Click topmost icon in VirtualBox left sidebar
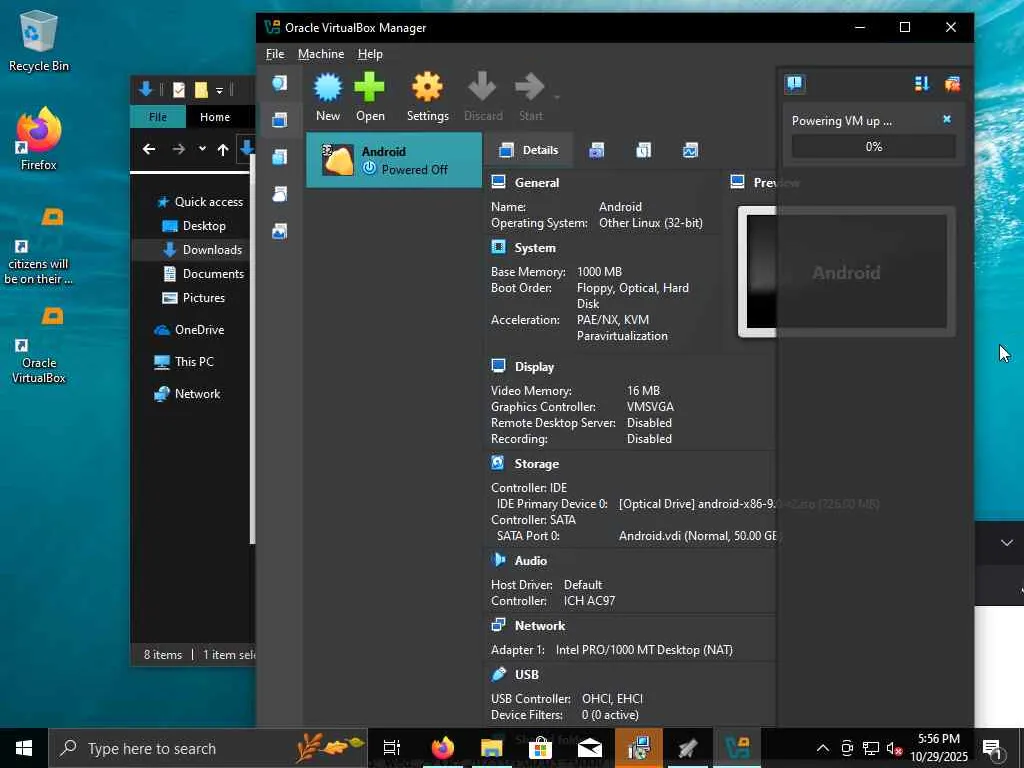The height and width of the screenshot is (768, 1024). pyautogui.click(x=280, y=83)
